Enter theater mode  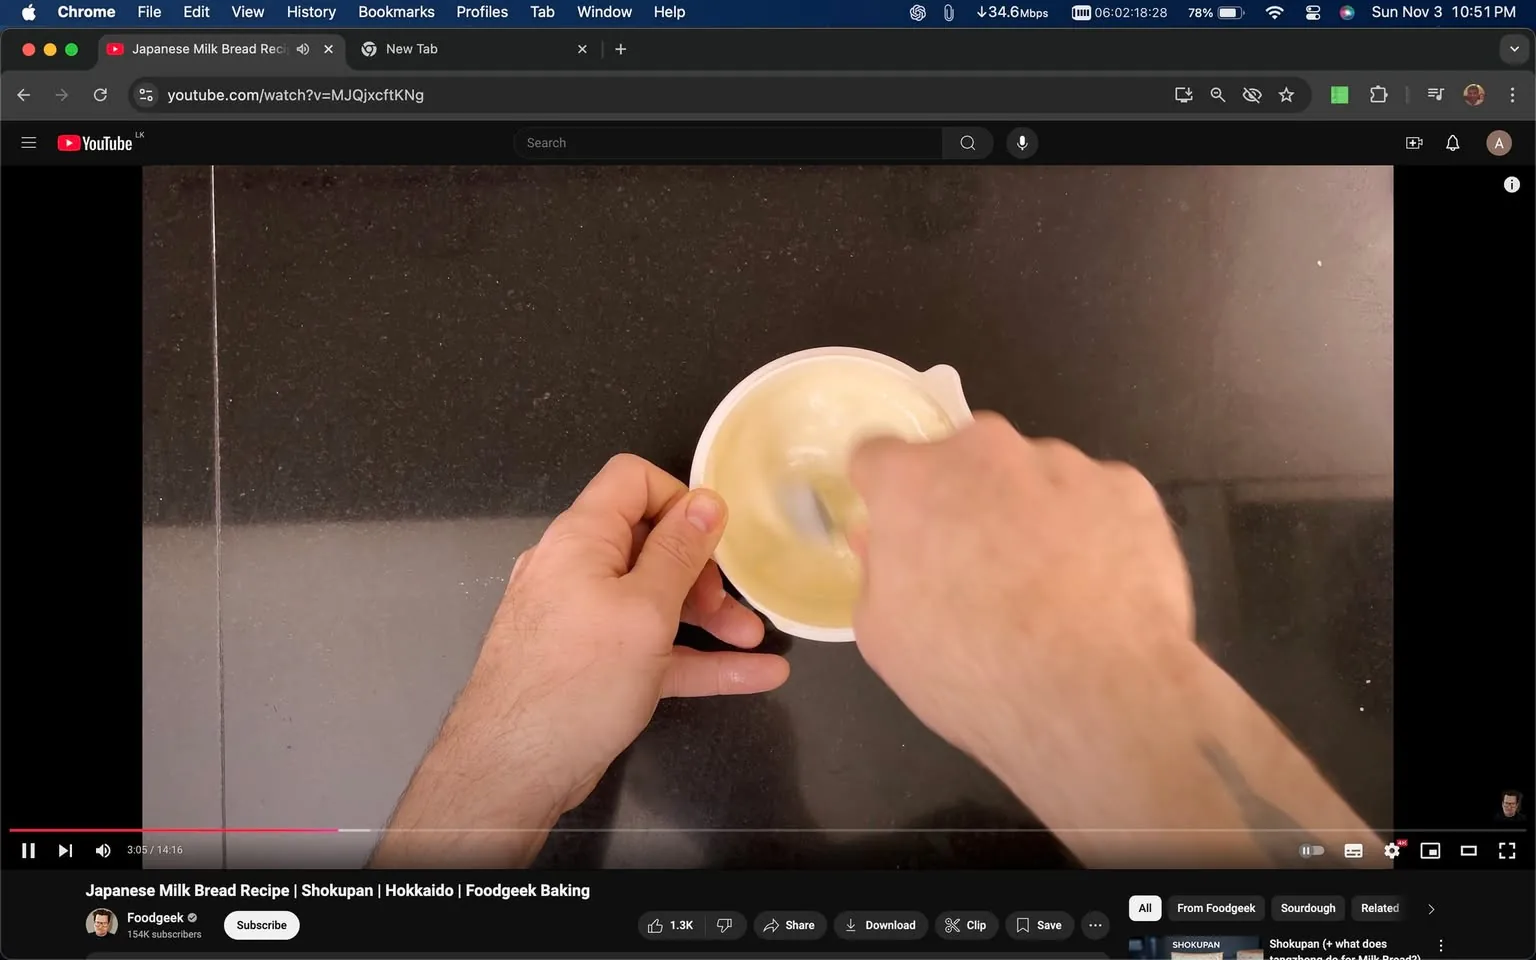coord(1468,850)
